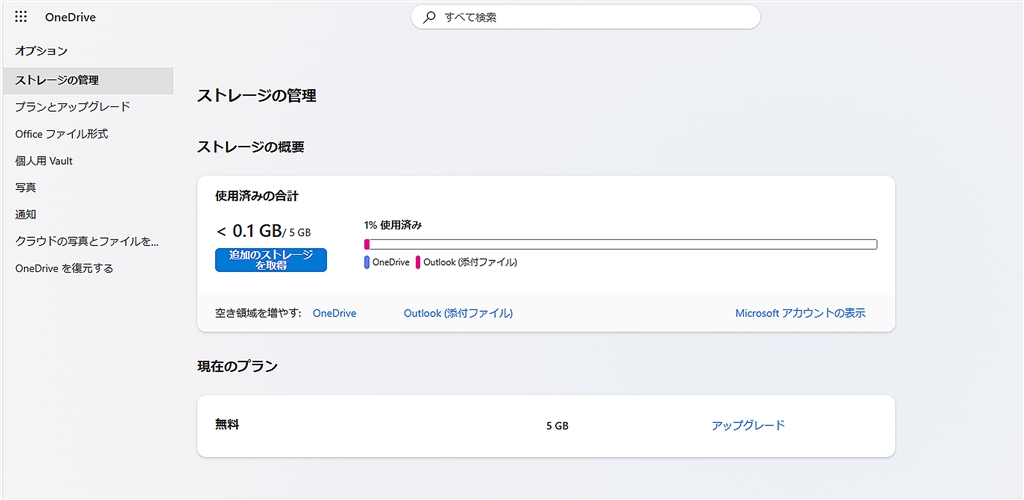1024x500 pixels.
Task: Click the search magnifier icon
Action: pos(429,18)
